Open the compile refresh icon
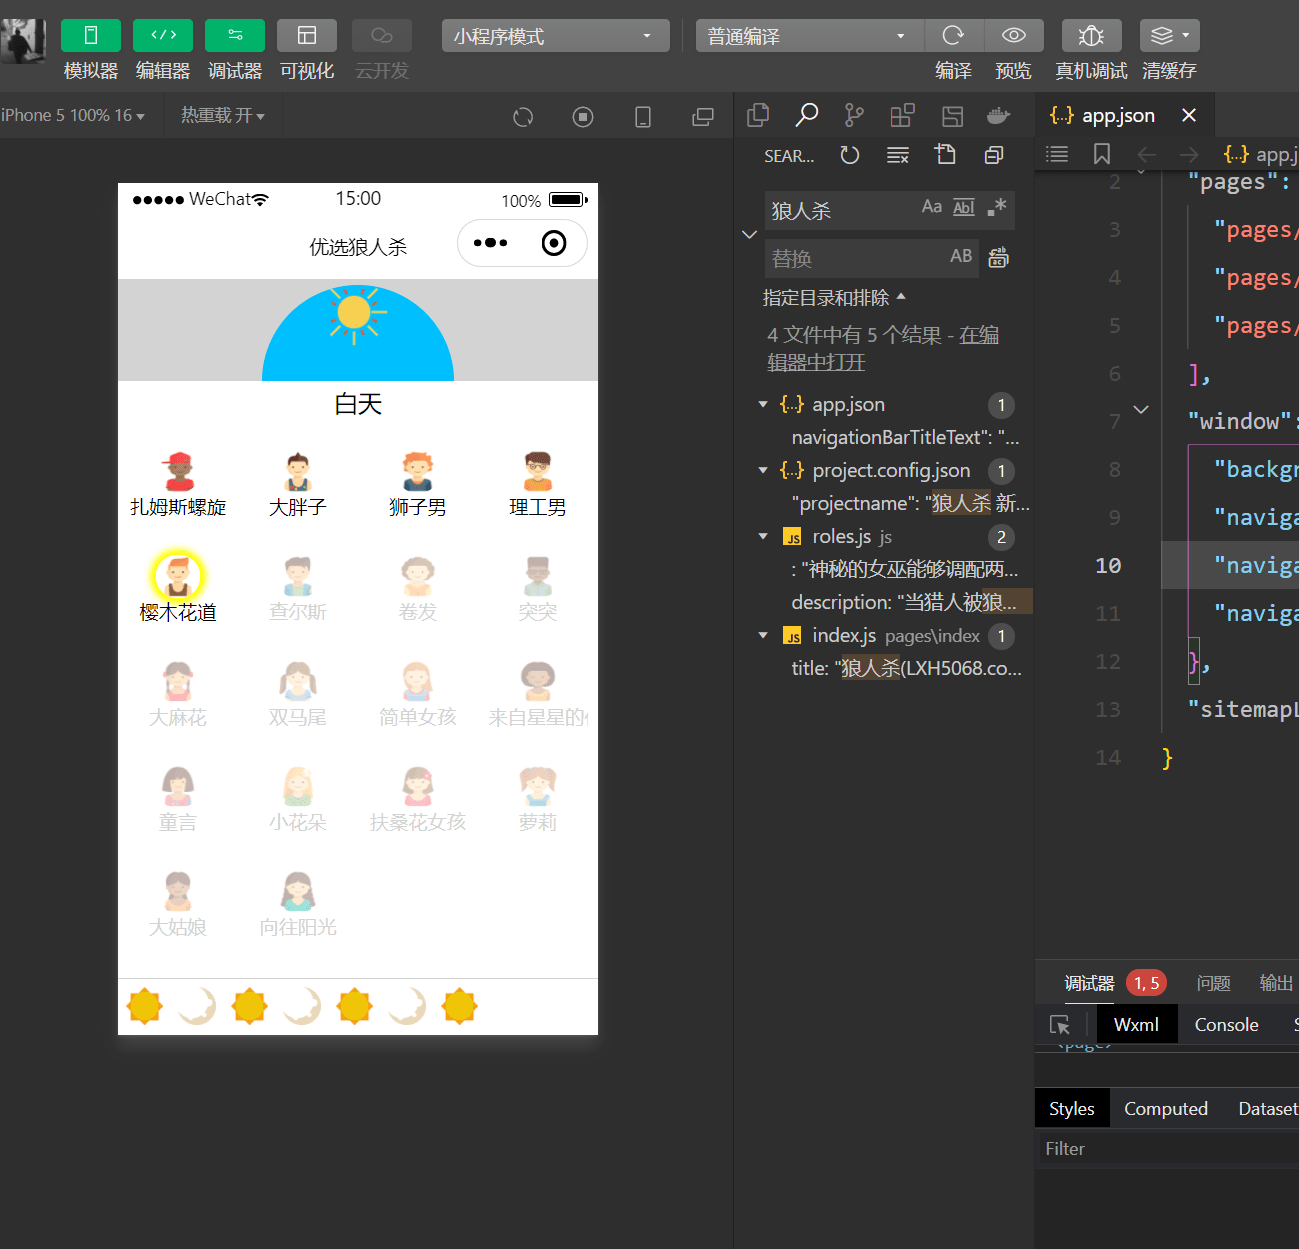Image resolution: width=1299 pixels, height=1249 pixels. [x=954, y=36]
